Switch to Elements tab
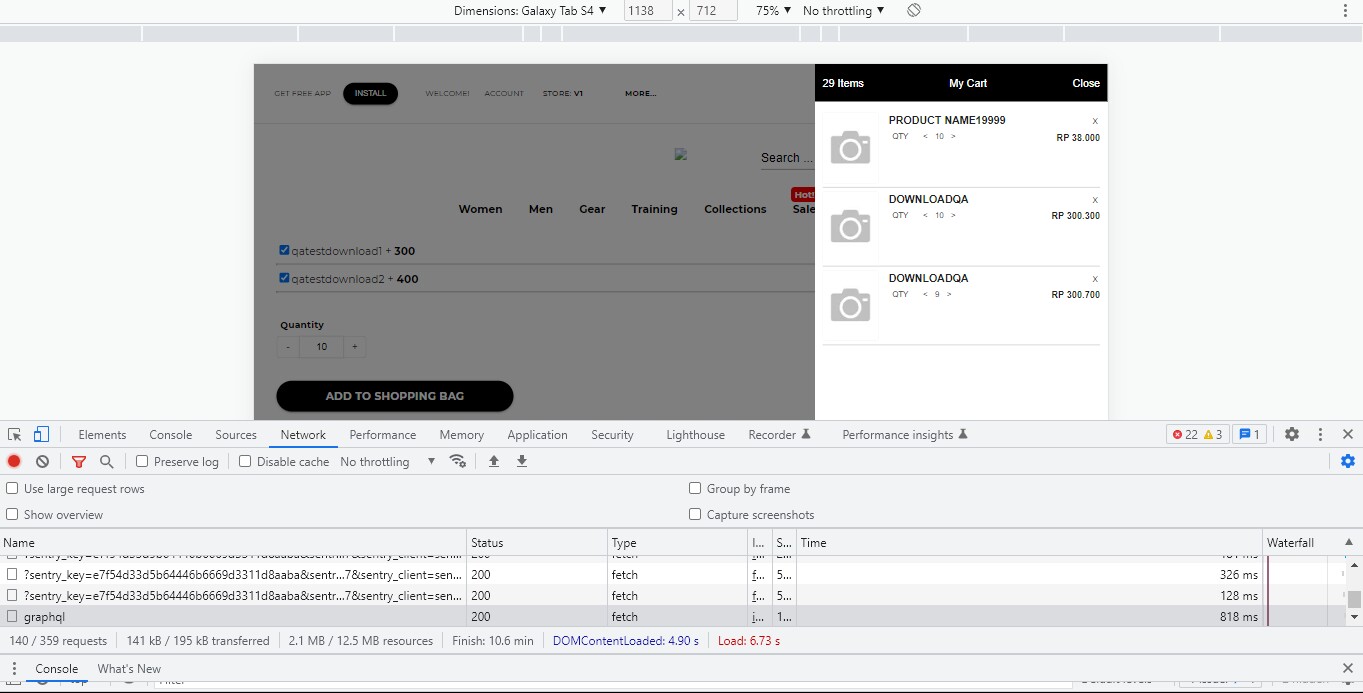The height and width of the screenshot is (693, 1363). tap(102, 434)
